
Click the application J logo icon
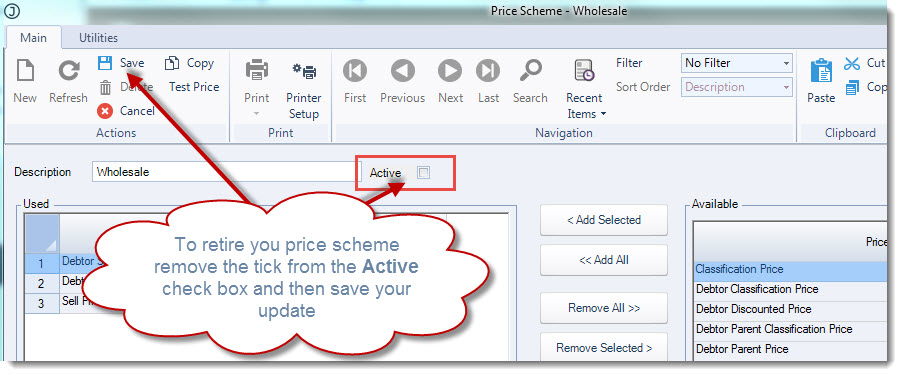pos(12,11)
